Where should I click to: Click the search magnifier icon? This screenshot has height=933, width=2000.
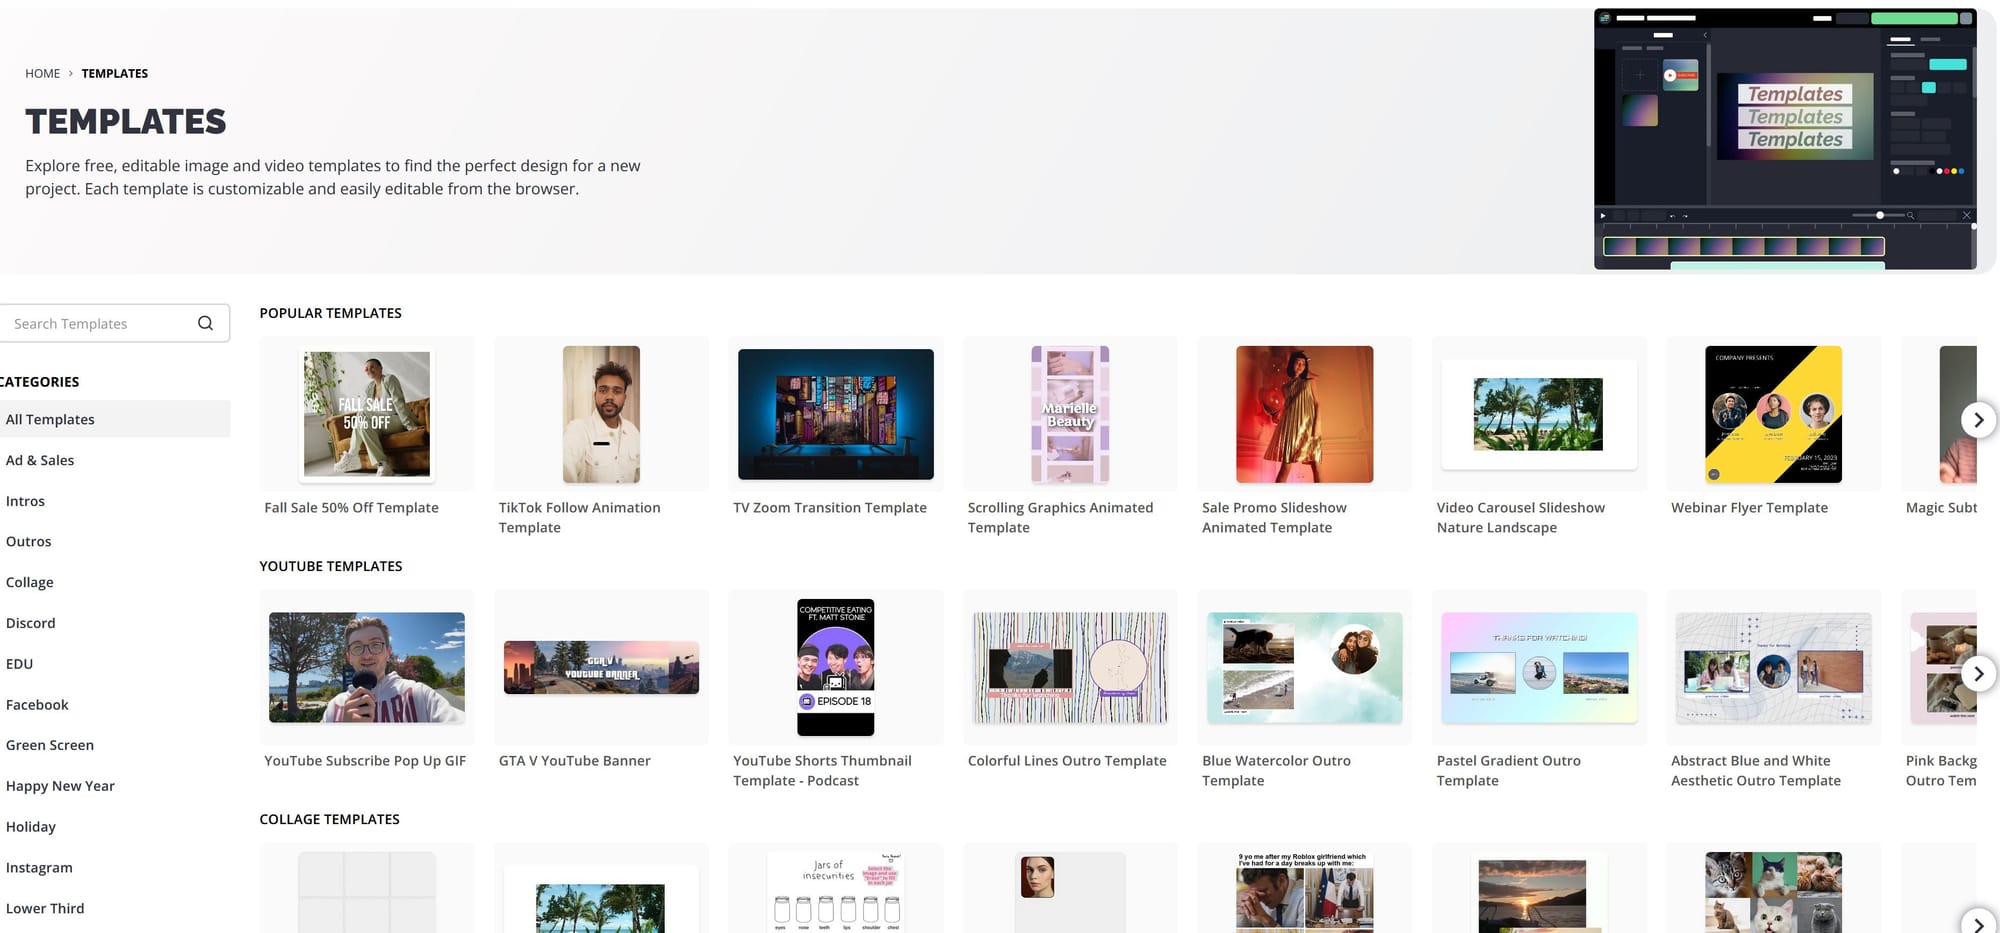[205, 323]
